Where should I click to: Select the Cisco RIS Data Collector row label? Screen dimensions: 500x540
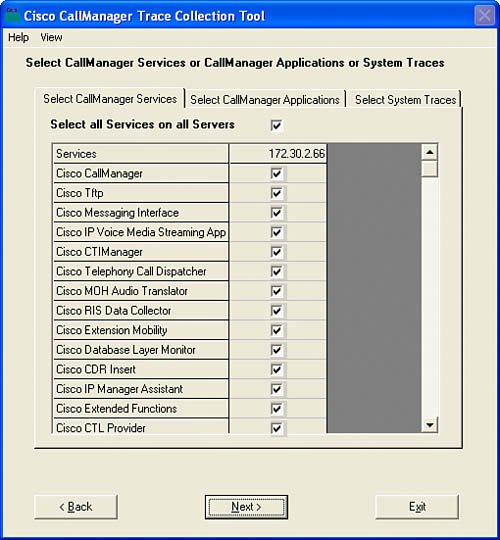140,311
